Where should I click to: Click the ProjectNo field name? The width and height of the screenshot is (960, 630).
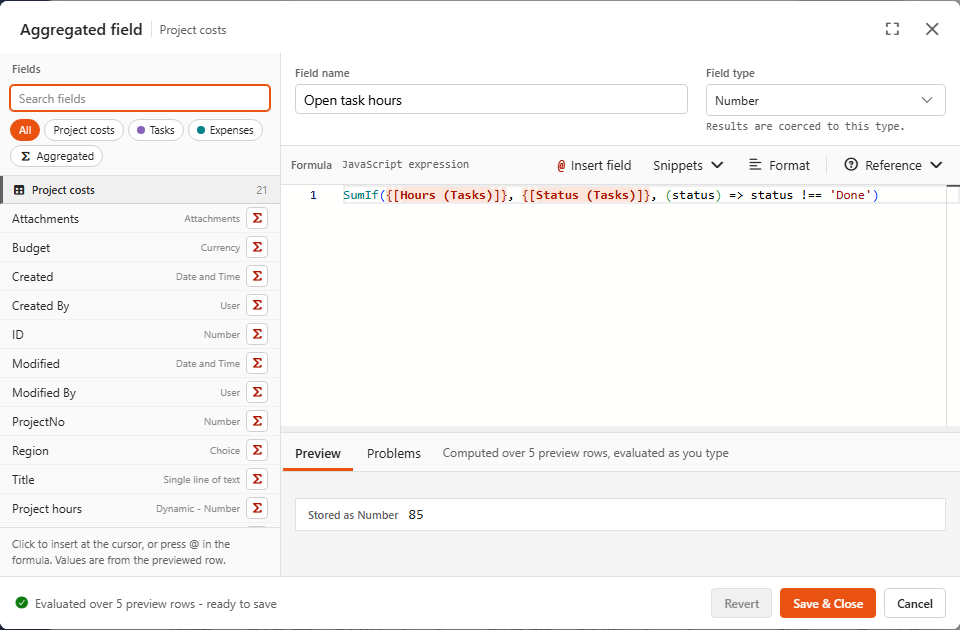(x=38, y=421)
